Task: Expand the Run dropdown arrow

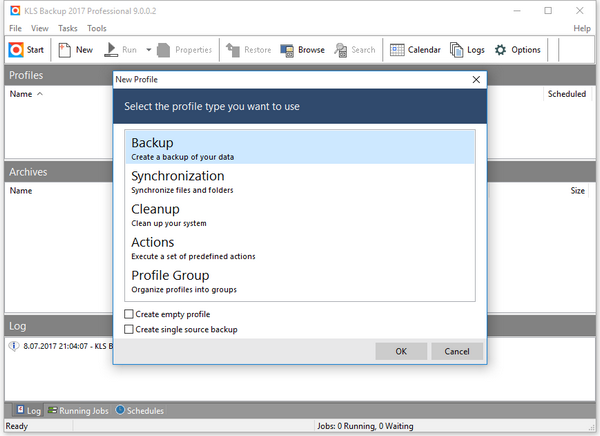Action: point(149,49)
